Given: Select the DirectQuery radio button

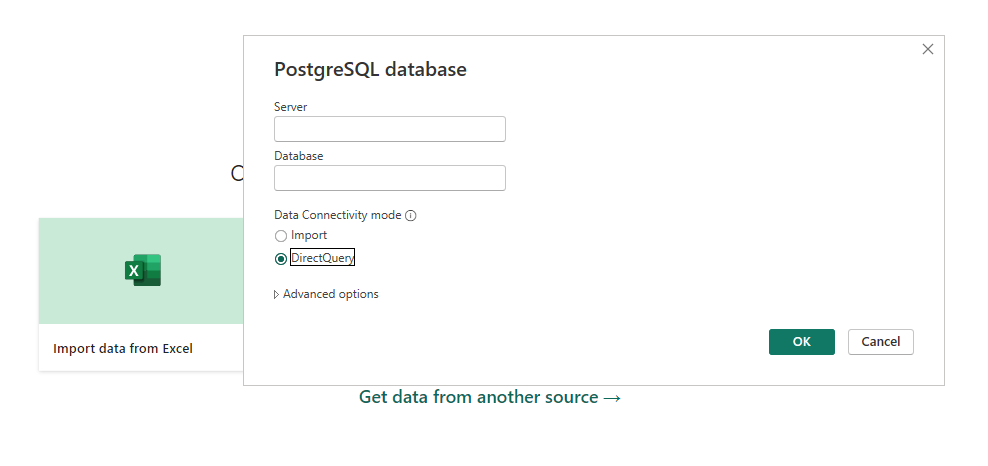Looking at the screenshot, I should (x=281, y=259).
